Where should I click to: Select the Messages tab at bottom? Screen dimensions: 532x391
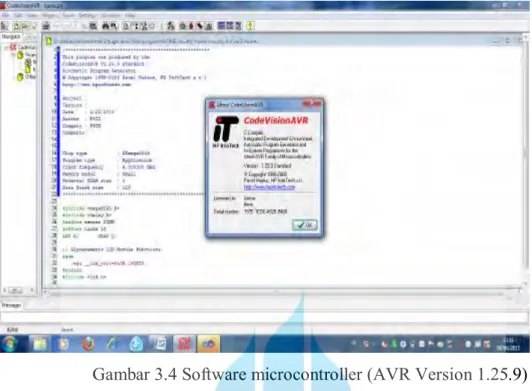pos(11,305)
